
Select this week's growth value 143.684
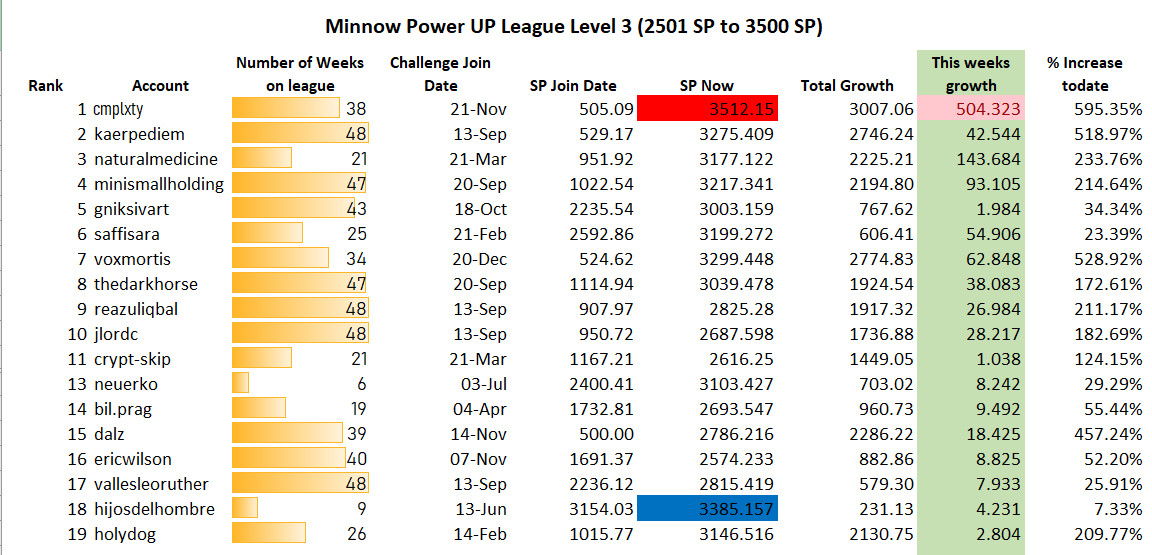[x=988, y=160]
